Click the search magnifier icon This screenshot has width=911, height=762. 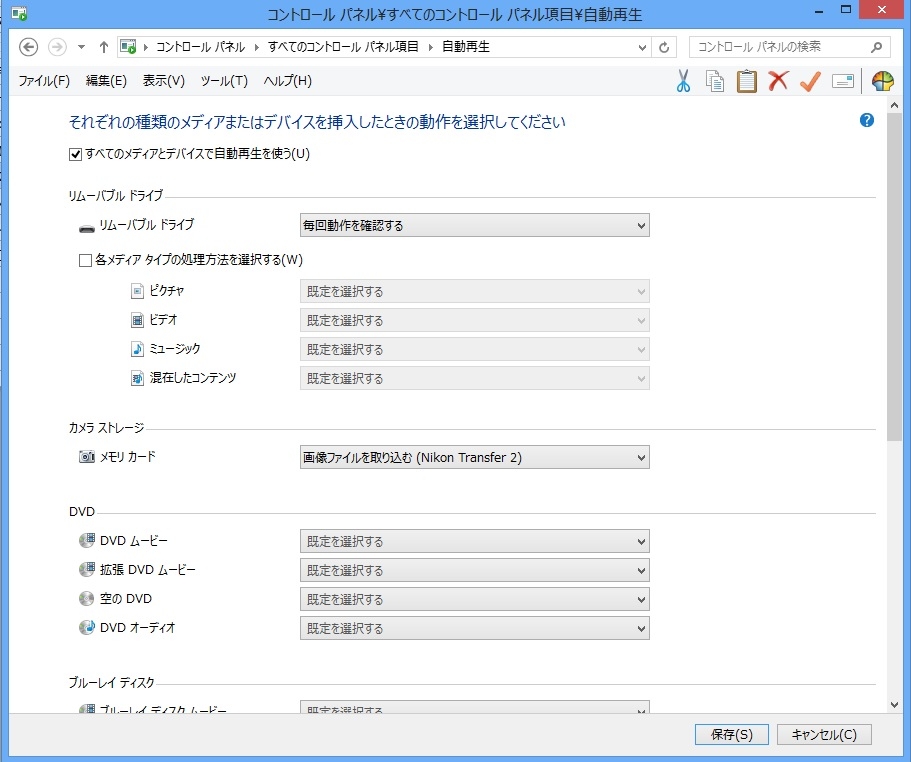[876, 47]
